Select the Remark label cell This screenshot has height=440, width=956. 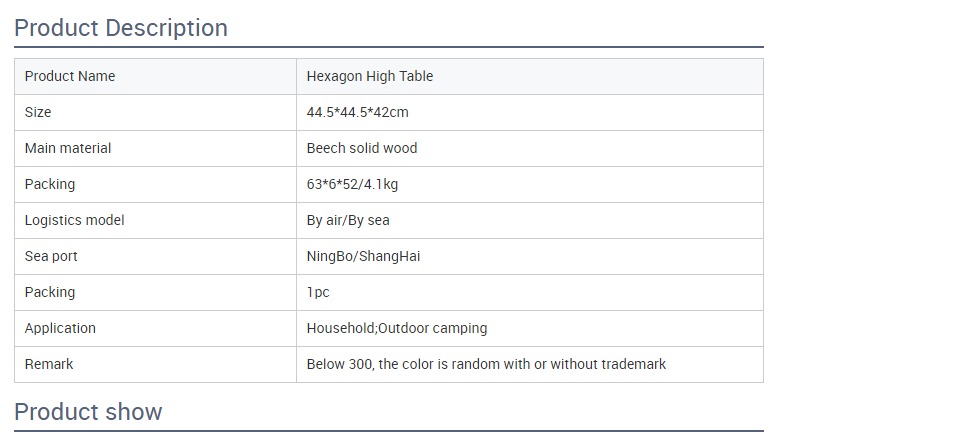[x=155, y=364]
